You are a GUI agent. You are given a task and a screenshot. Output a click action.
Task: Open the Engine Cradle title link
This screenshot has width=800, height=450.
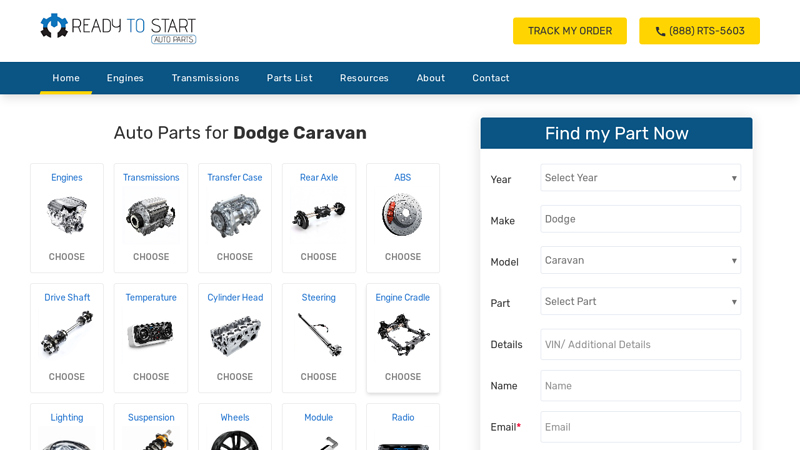click(x=403, y=297)
